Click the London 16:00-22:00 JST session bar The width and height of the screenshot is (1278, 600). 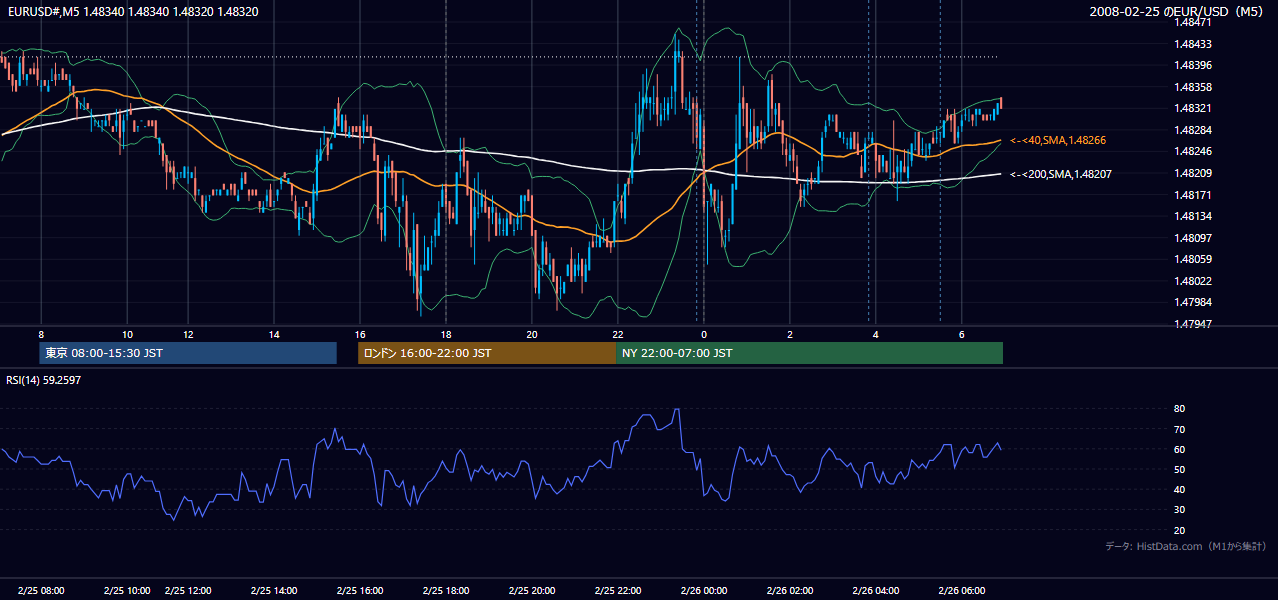pyautogui.click(x=487, y=353)
